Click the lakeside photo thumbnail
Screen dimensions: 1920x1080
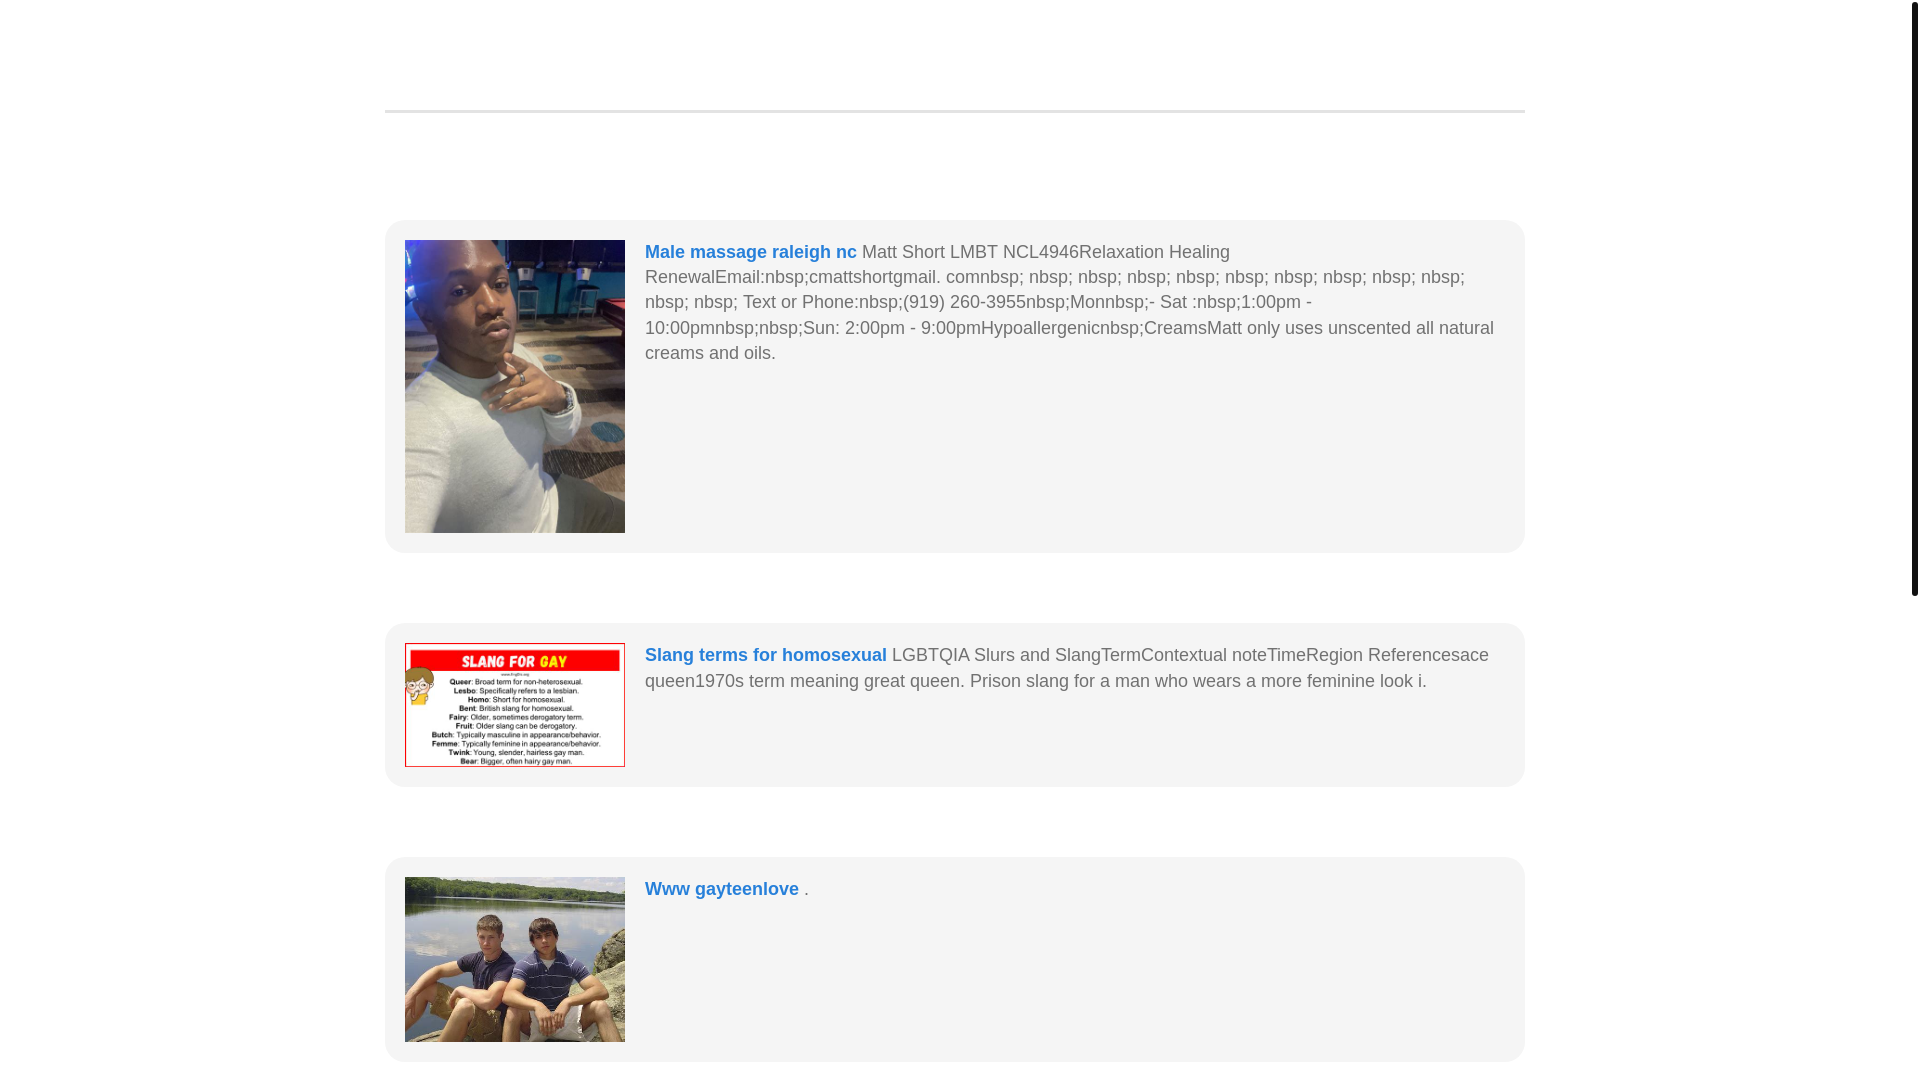point(515,959)
